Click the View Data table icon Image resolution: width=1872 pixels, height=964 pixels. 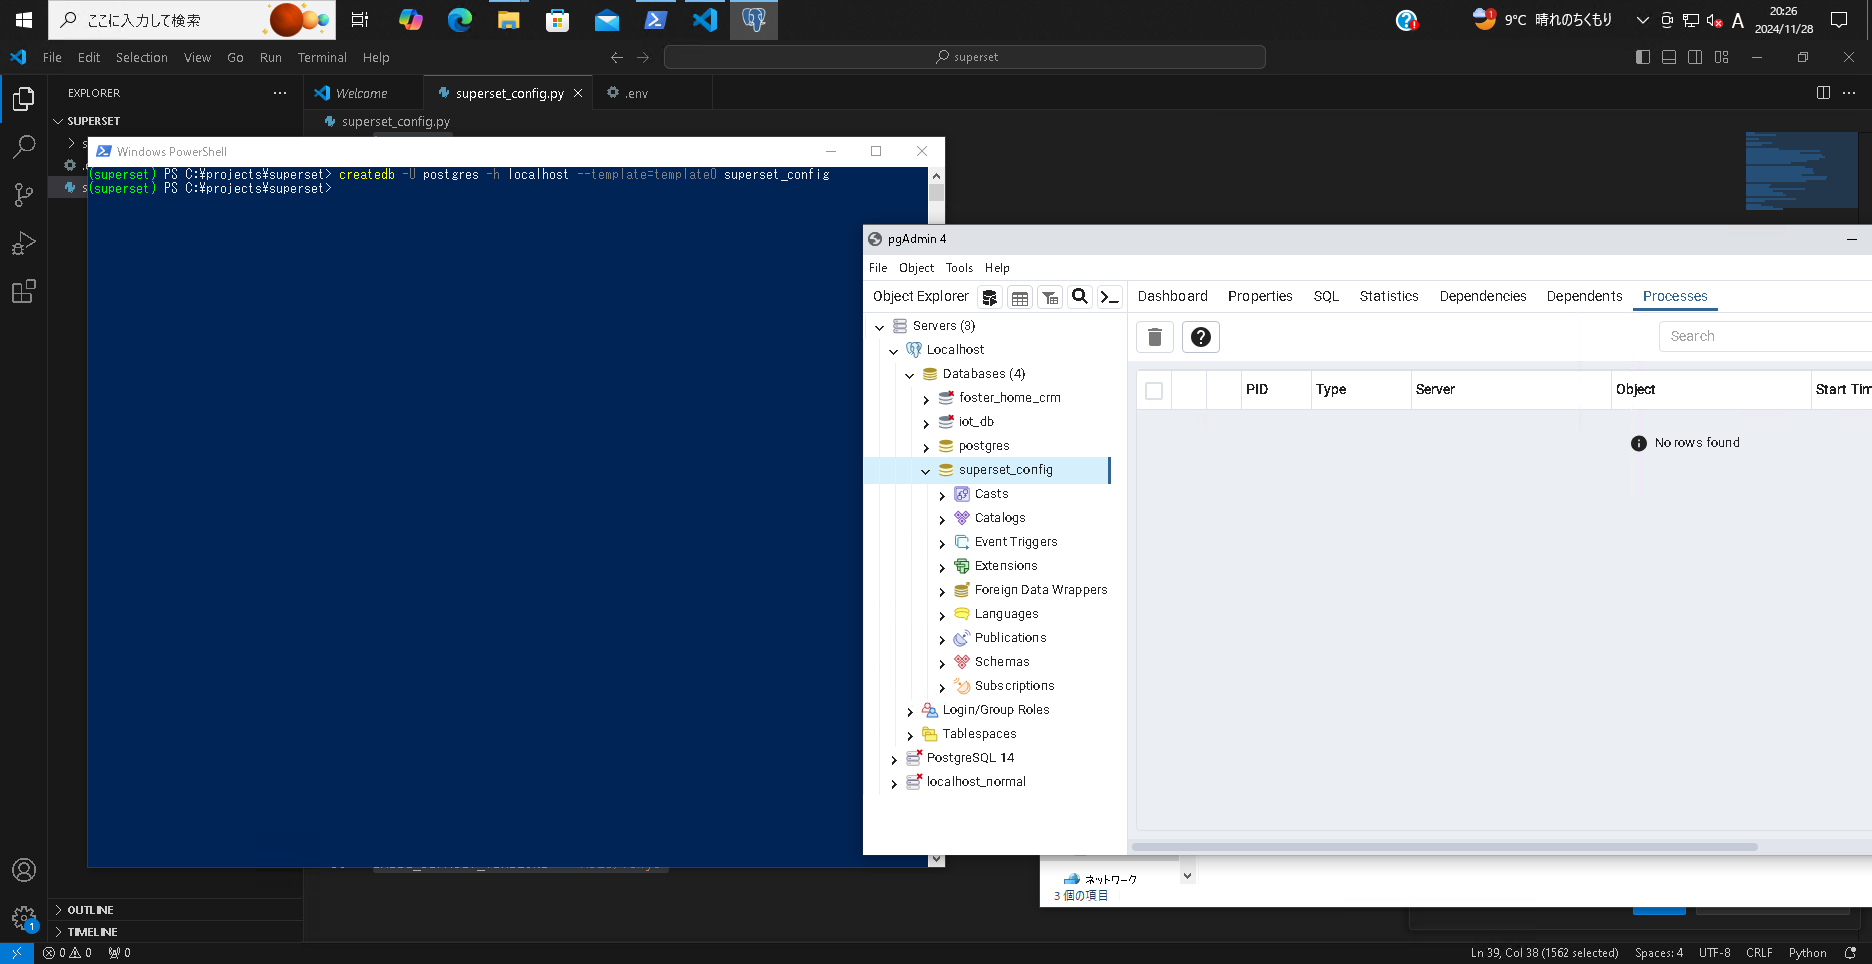(x=1019, y=297)
